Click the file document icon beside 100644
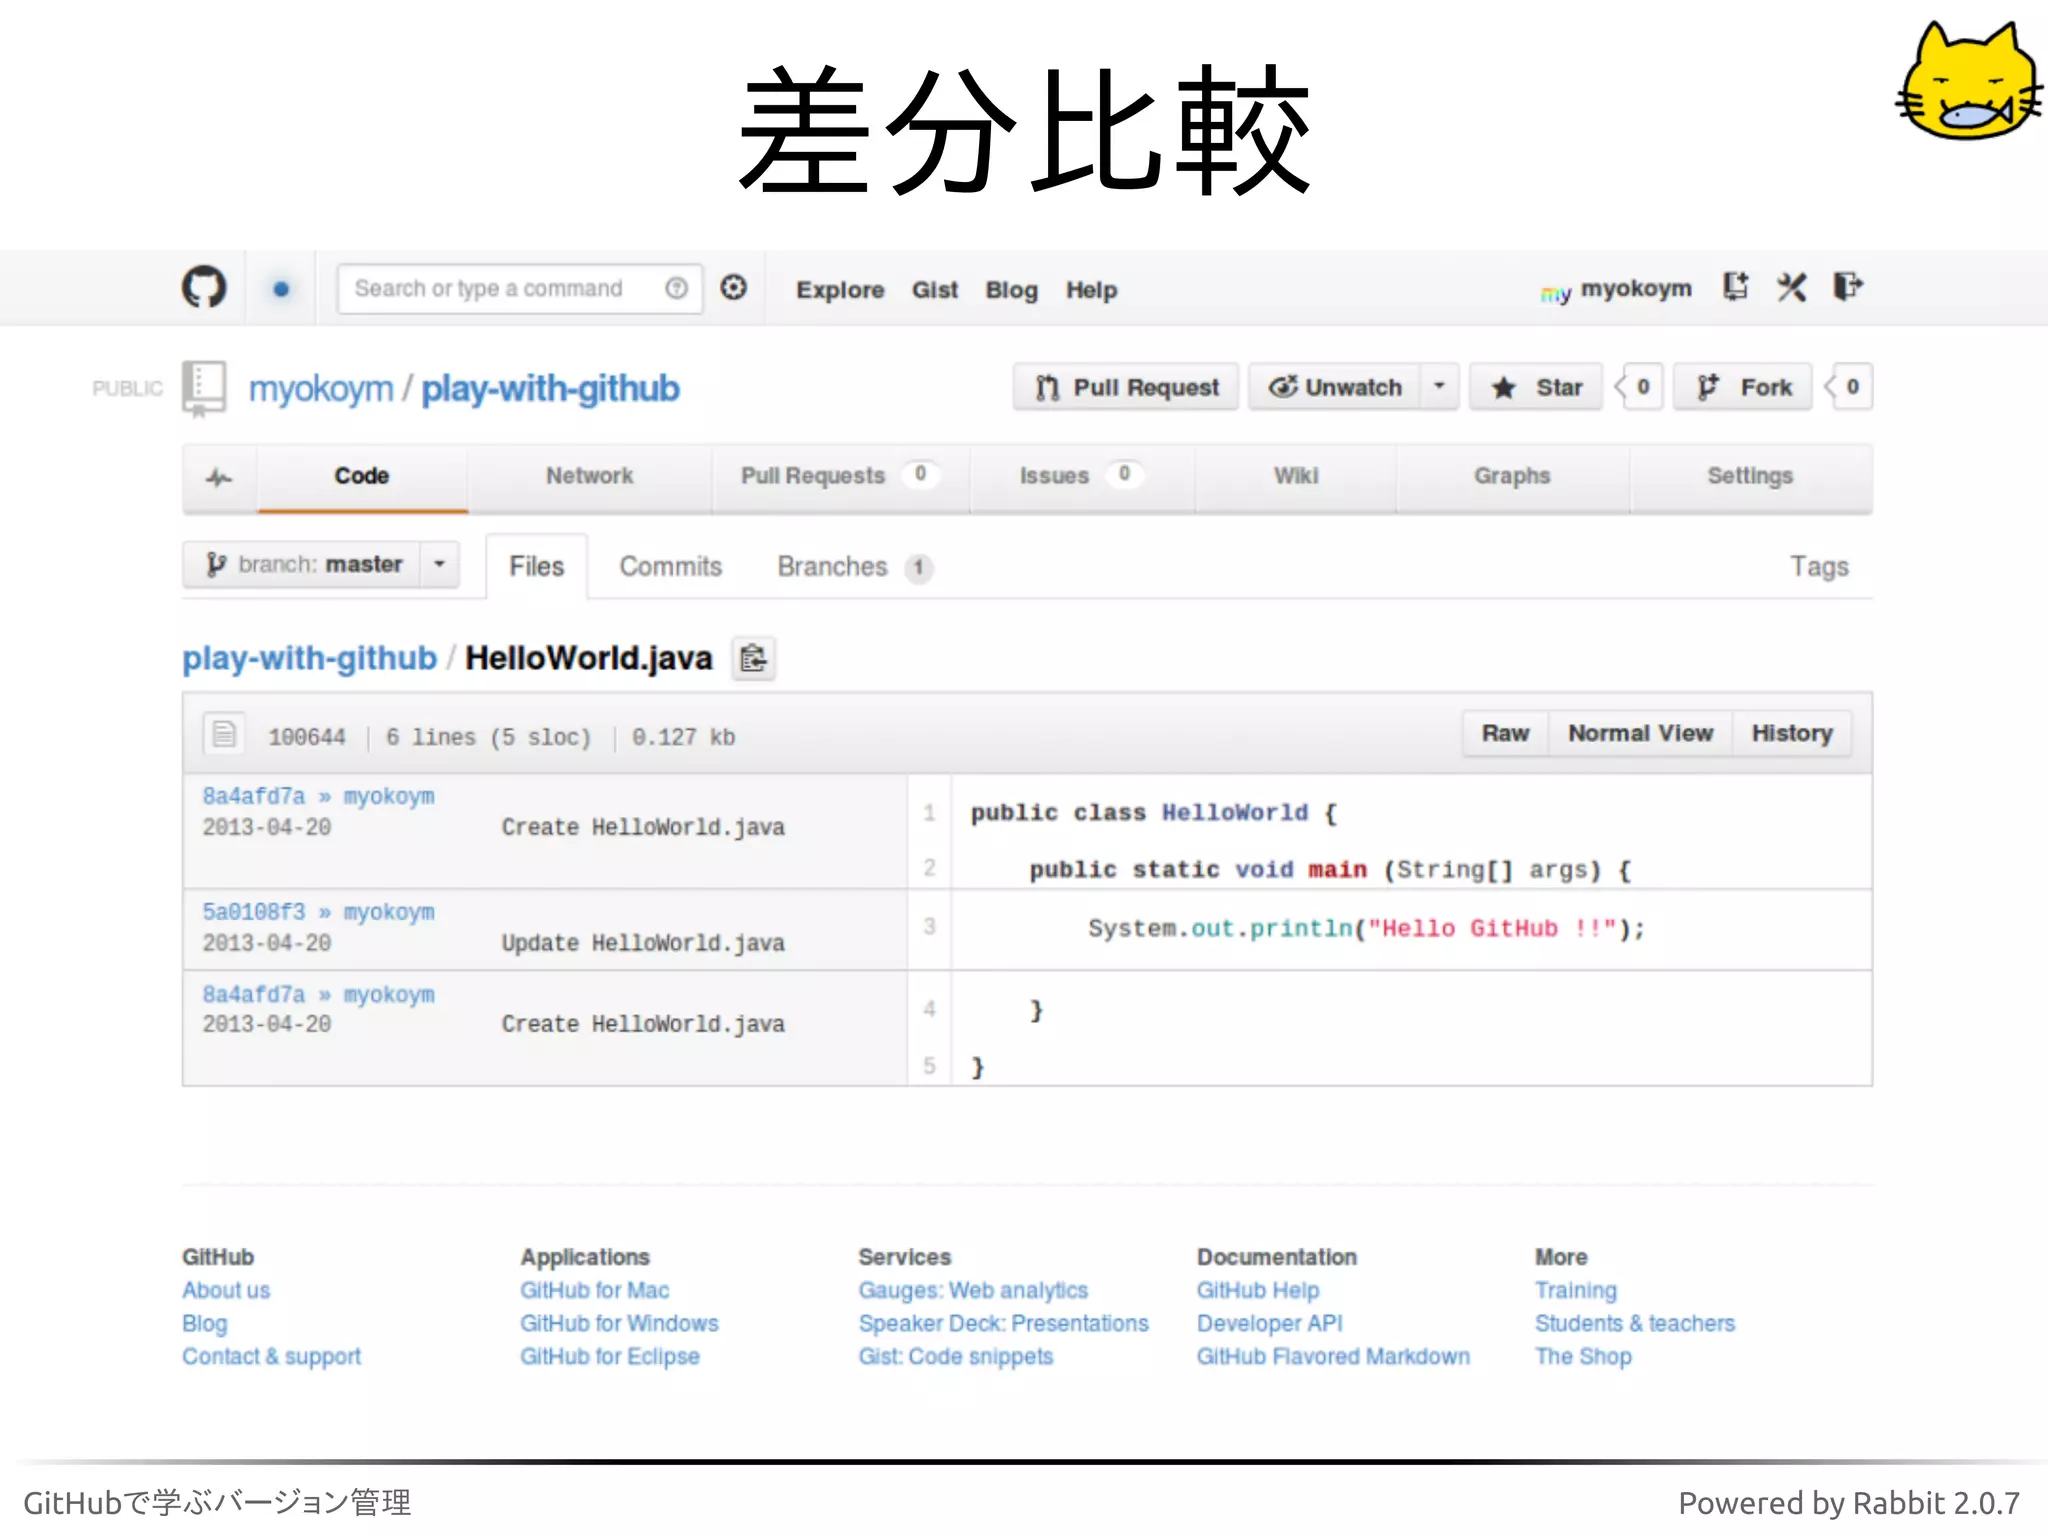This screenshot has width=2048, height=1536. [224, 734]
